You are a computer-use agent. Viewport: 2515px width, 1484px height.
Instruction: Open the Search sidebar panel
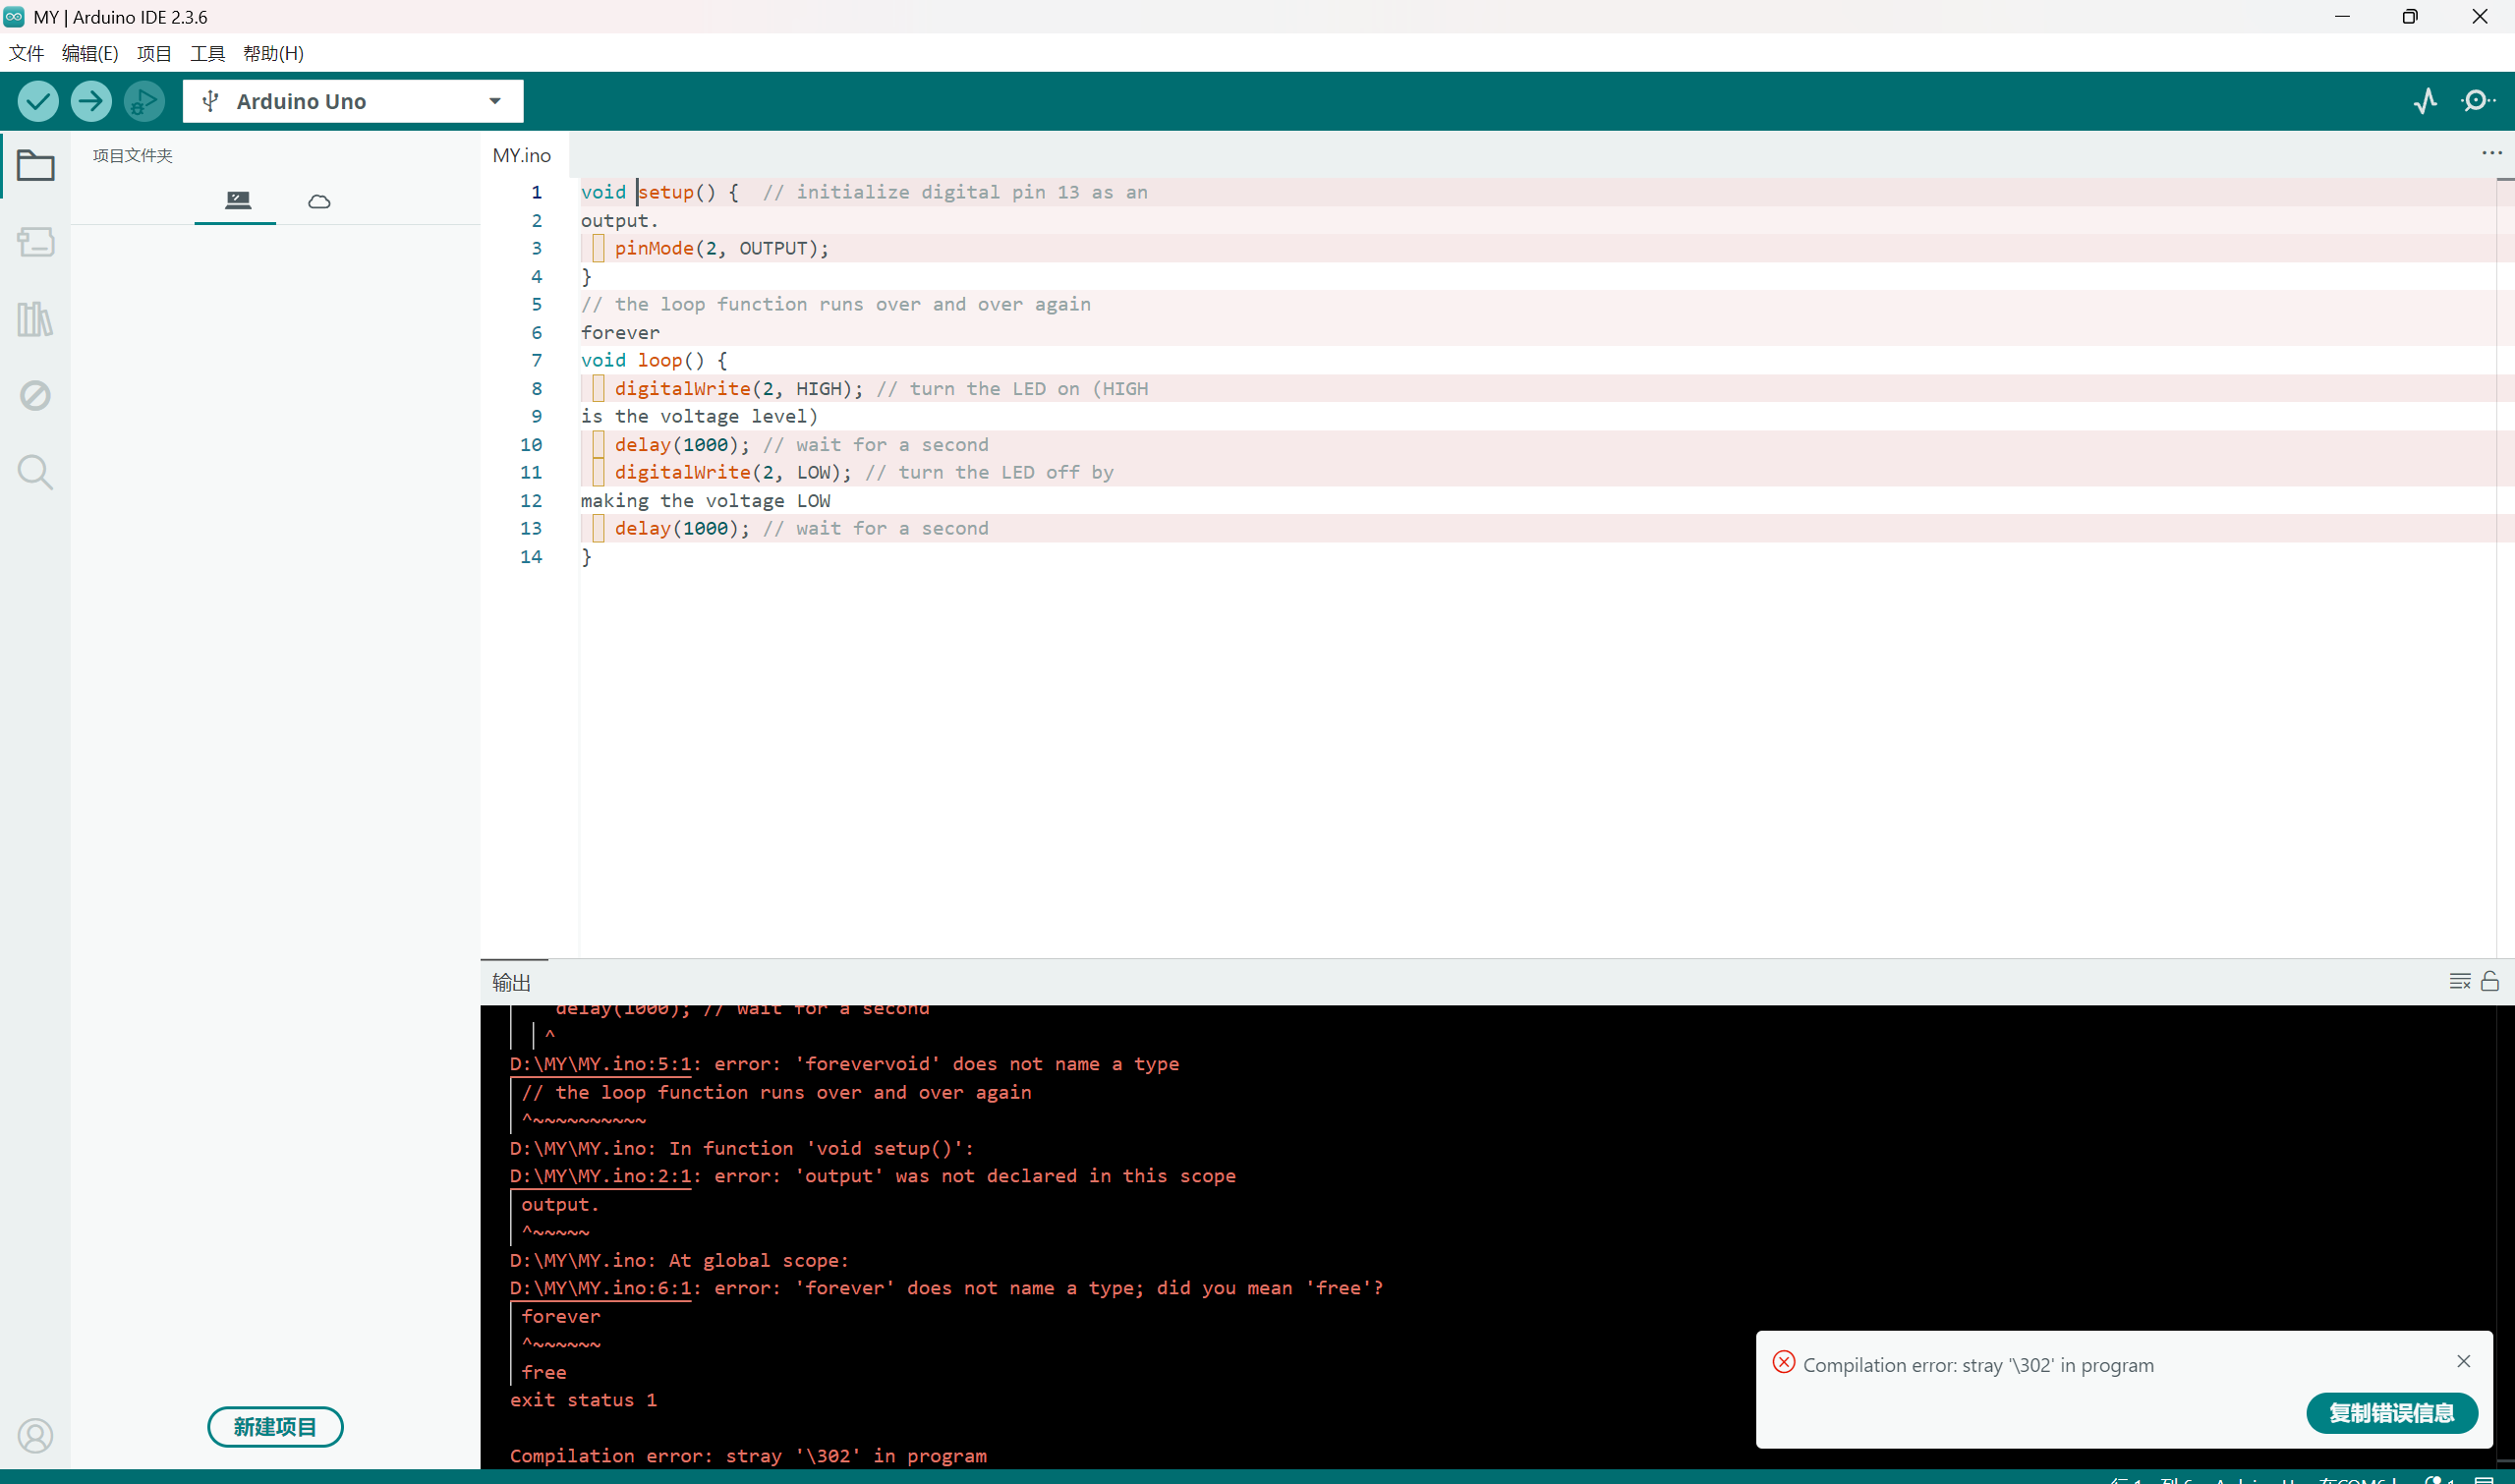35,472
